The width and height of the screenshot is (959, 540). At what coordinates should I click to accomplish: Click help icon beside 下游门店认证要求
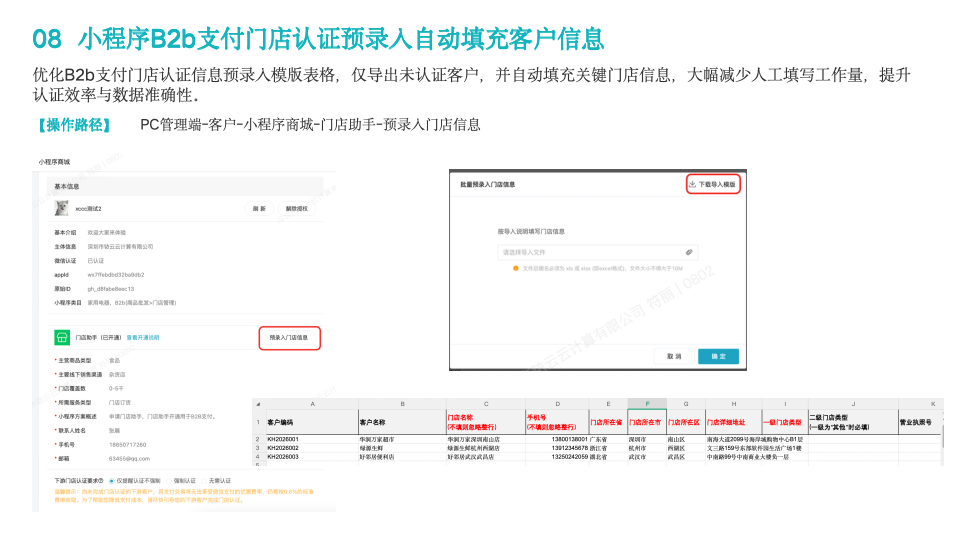(102, 481)
